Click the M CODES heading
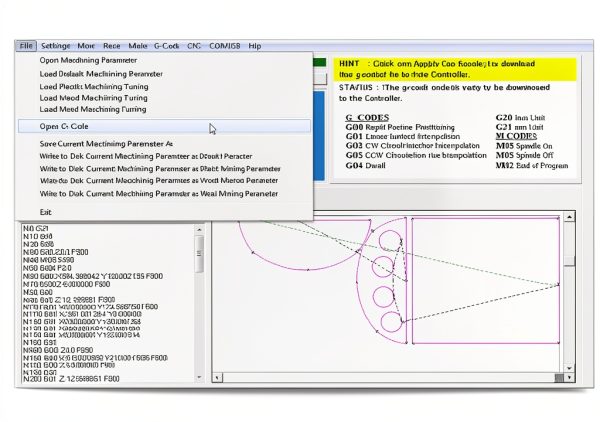 [x=516, y=136]
